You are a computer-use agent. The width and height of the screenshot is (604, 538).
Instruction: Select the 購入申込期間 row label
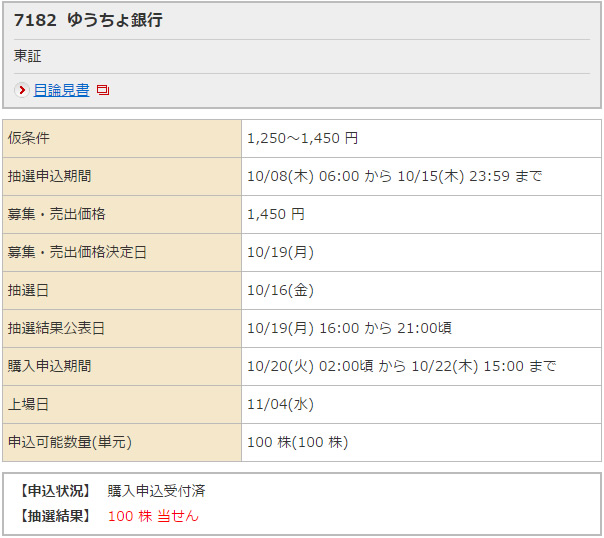(x=49, y=366)
